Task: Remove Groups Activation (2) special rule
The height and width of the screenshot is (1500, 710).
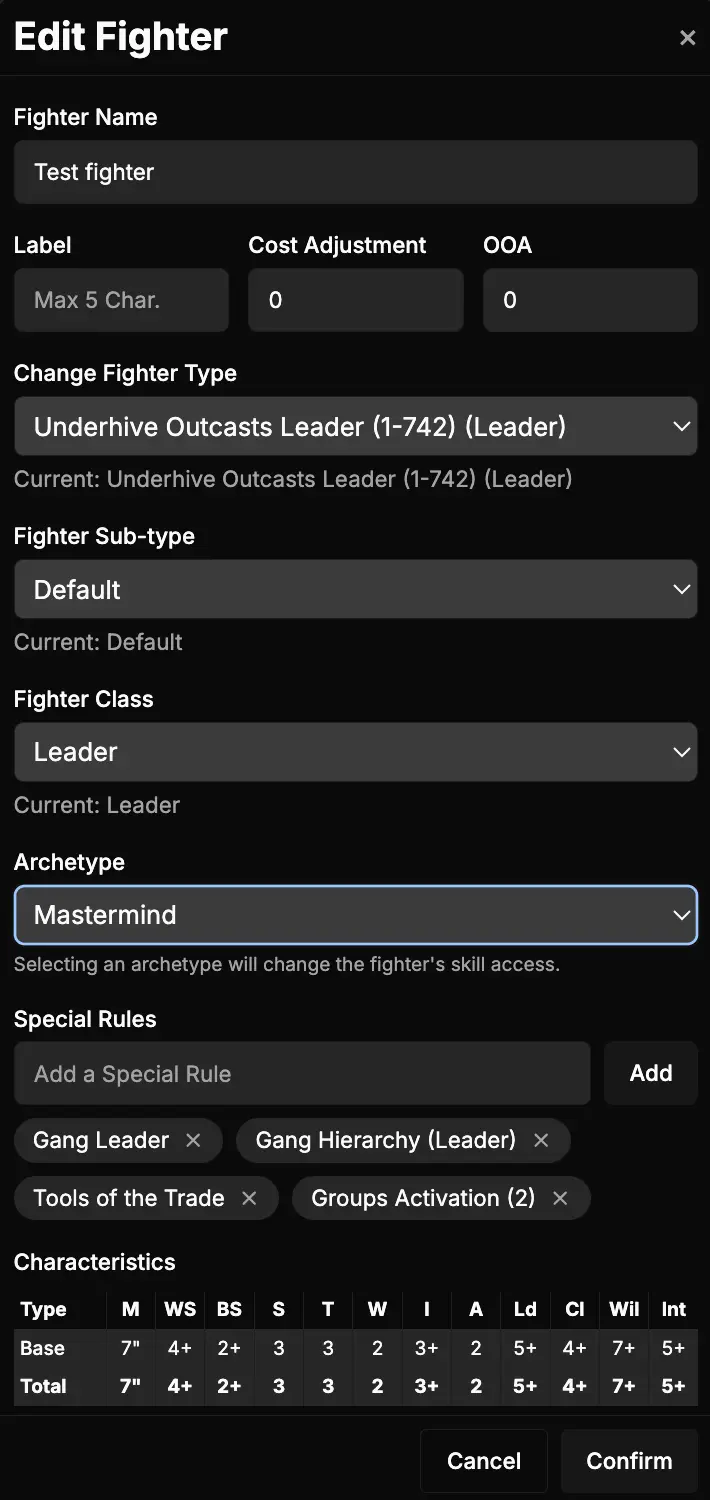Action: pos(560,1198)
